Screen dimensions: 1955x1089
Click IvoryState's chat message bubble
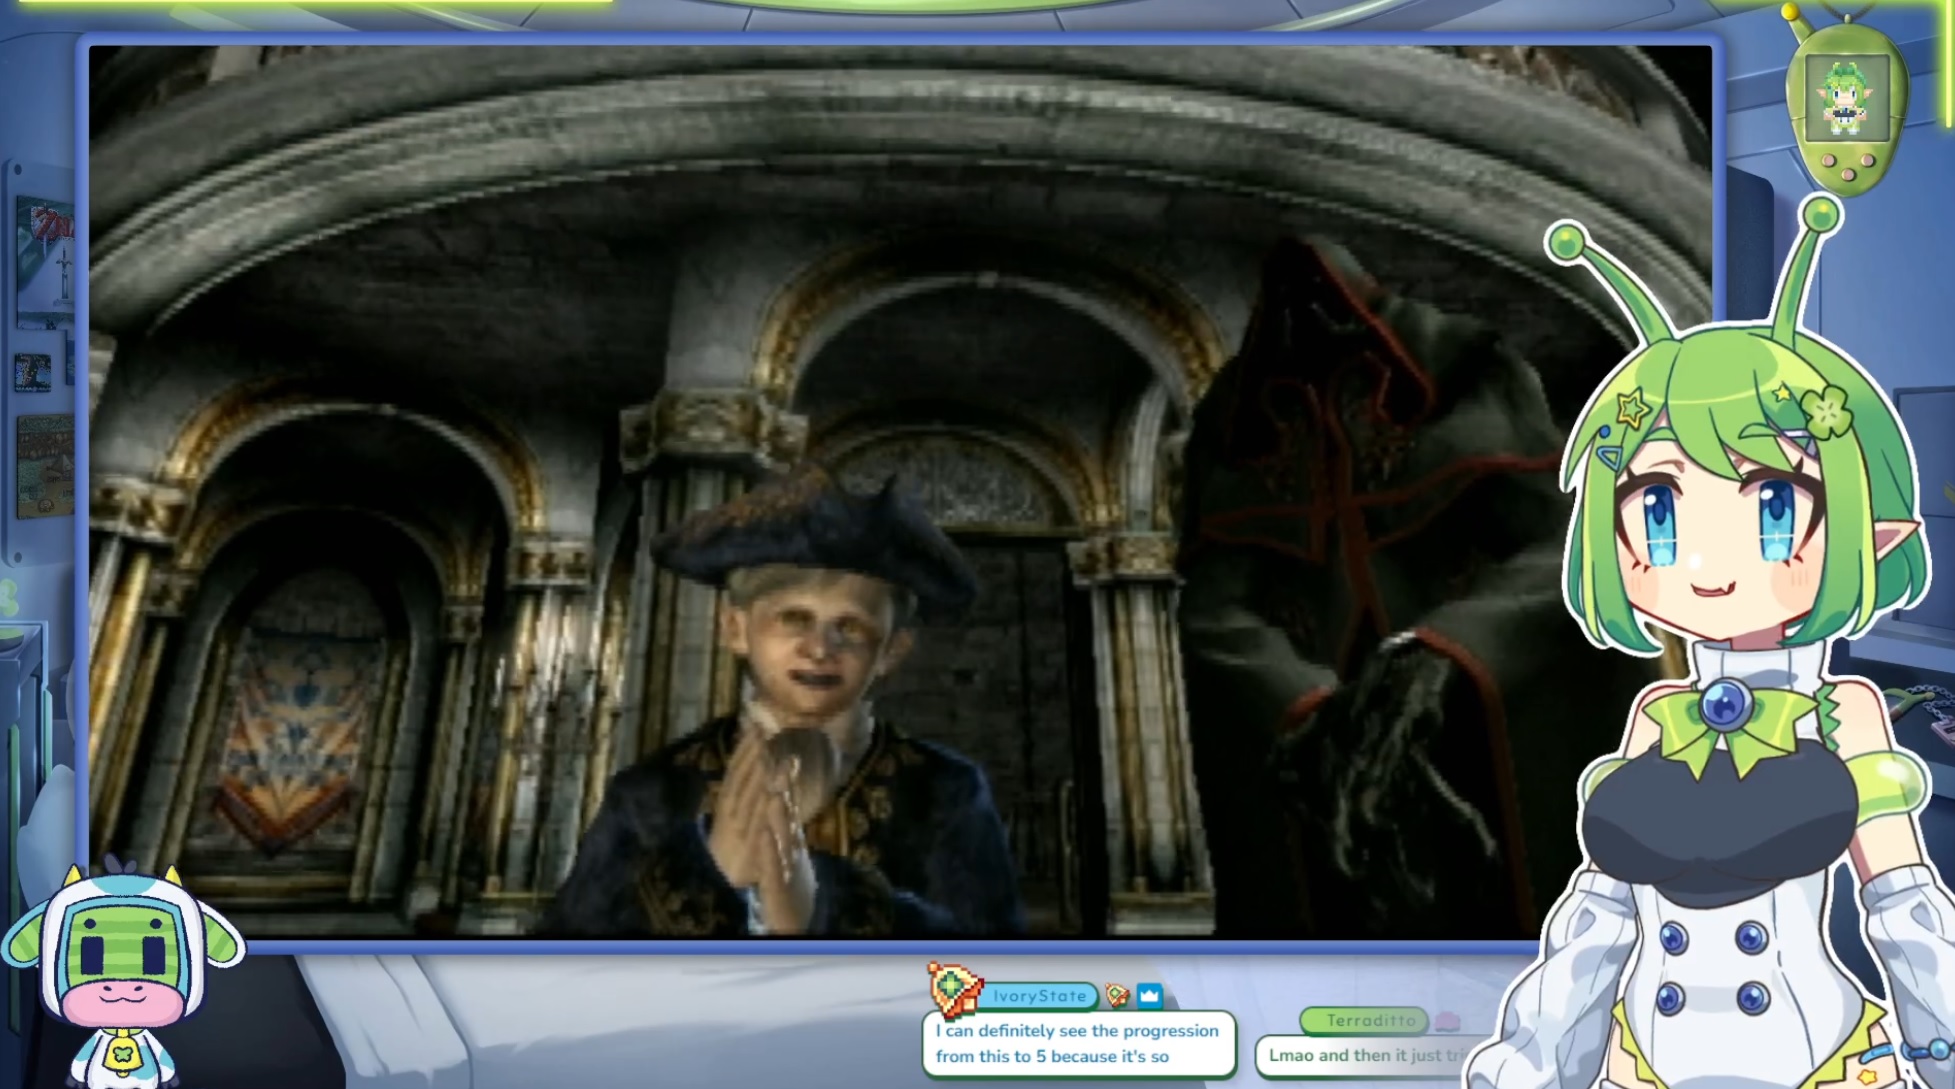coord(1077,1044)
